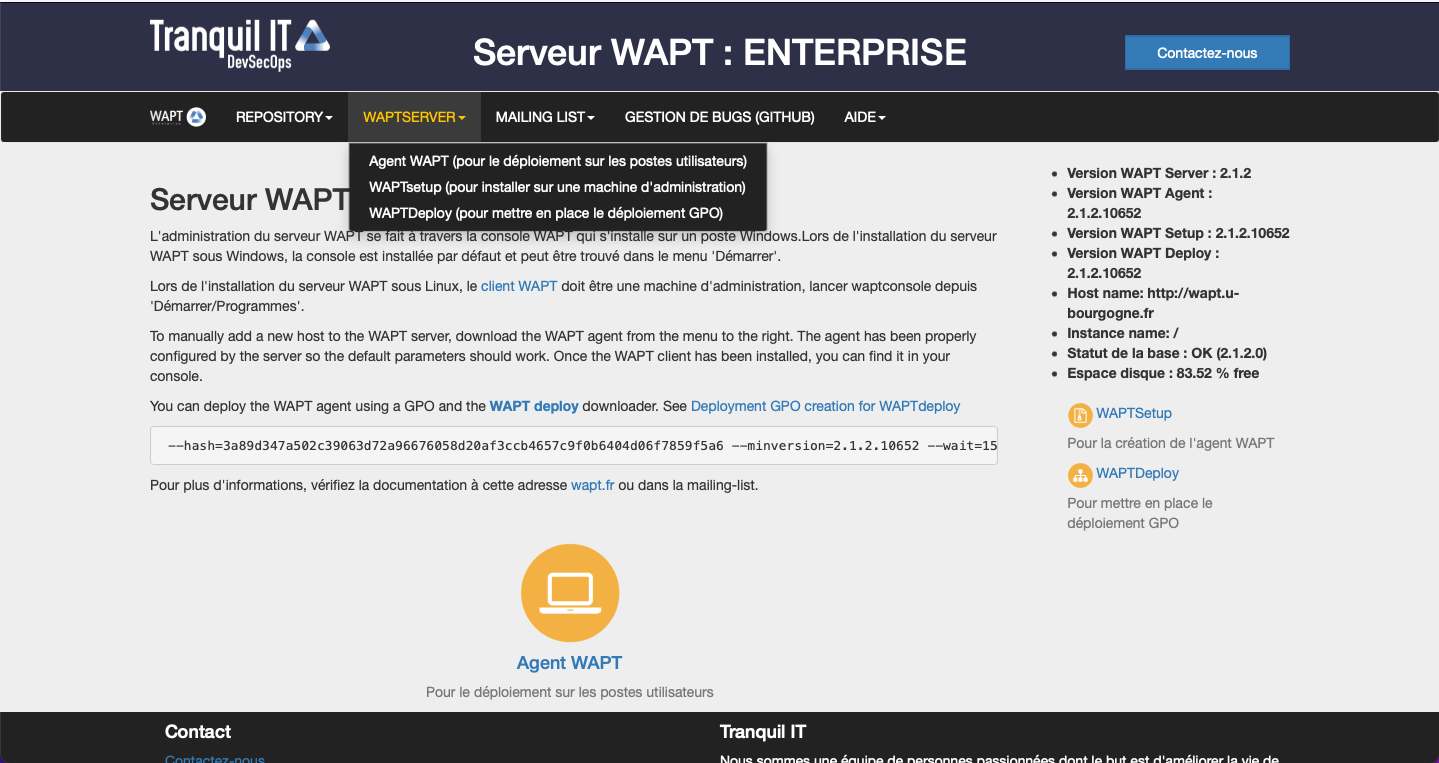
Task: Open Deployment GPO creation for WAPTdeploy link
Action: point(825,406)
